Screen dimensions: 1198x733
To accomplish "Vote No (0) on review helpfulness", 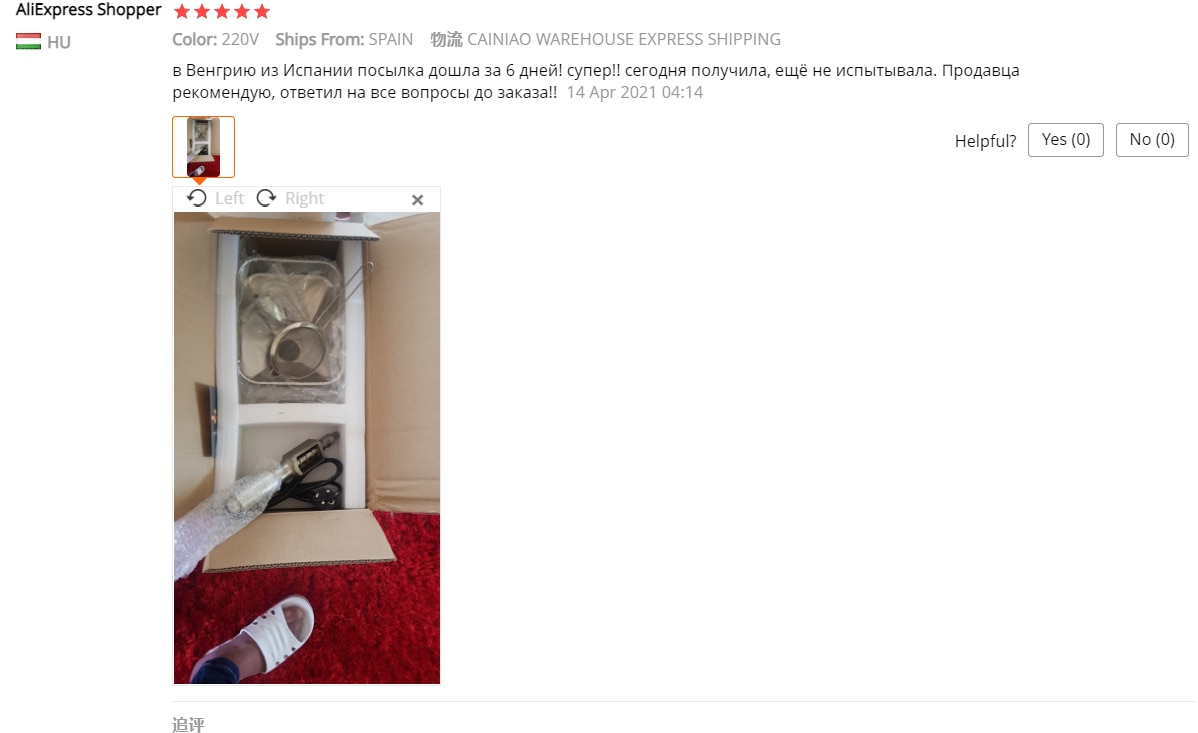I will 1152,140.
